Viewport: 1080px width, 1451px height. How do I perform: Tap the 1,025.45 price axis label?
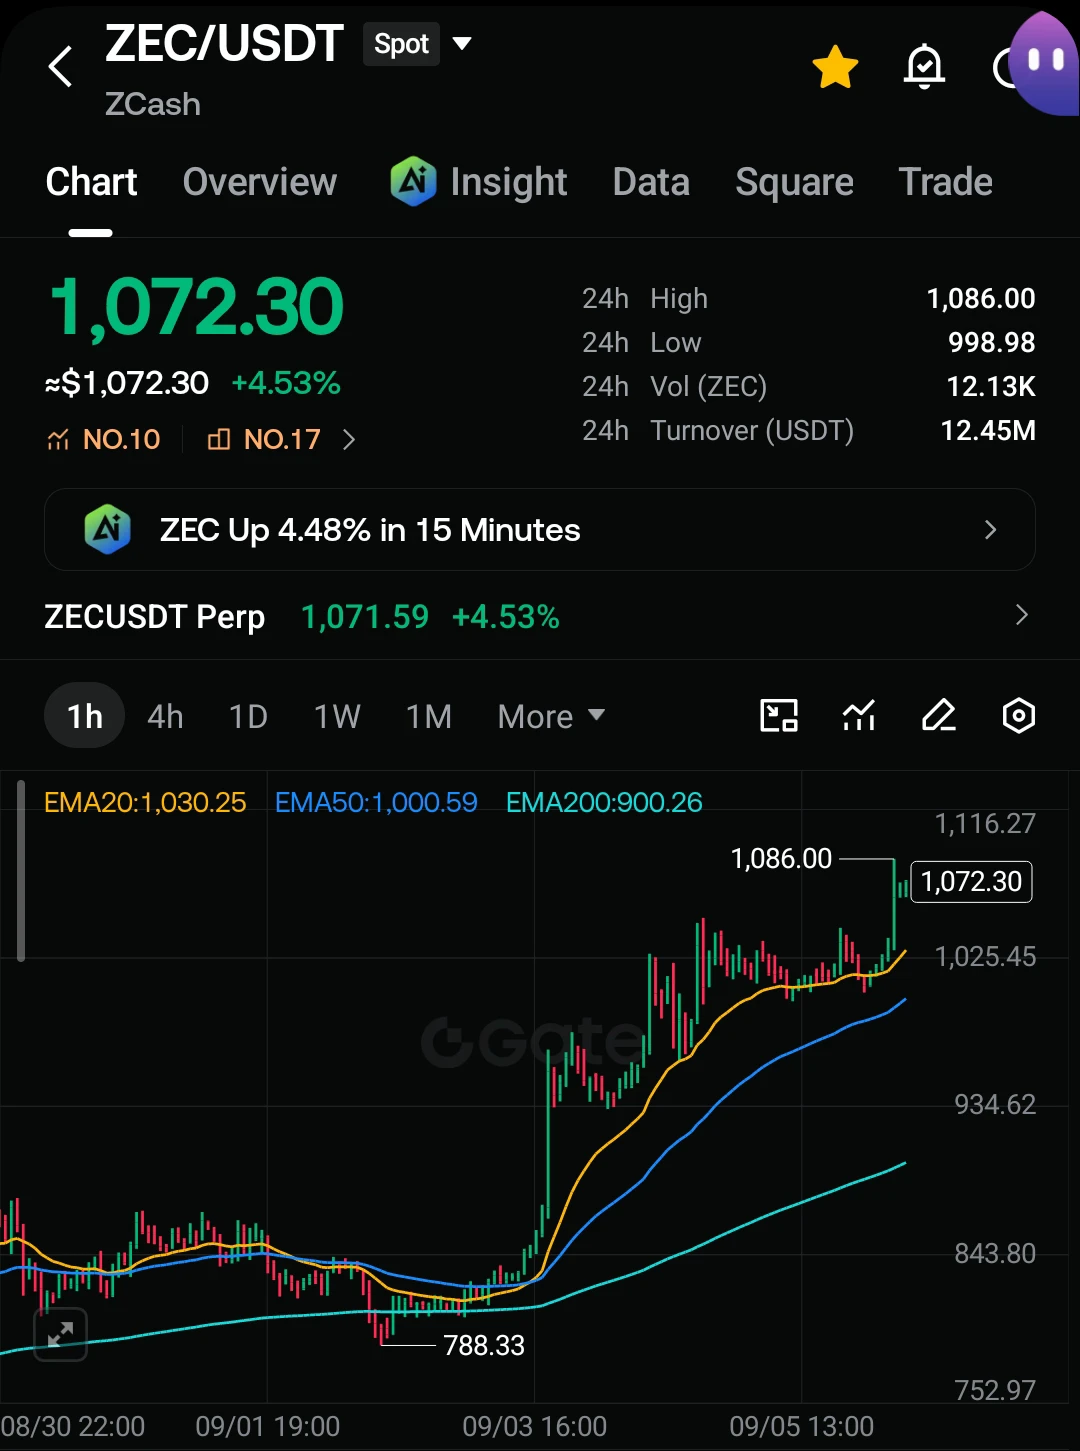985,957
